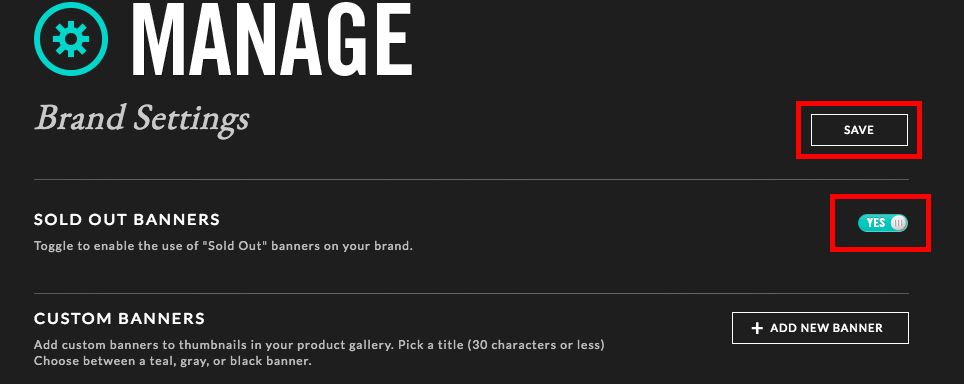The width and height of the screenshot is (964, 384).
Task: Click the teal track of the Sold Out switch
Action: (883, 223)
